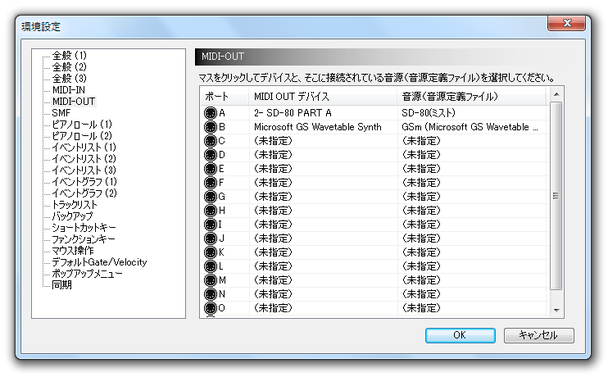Open ファンクションキー settings page

click(x=83, y=239)
